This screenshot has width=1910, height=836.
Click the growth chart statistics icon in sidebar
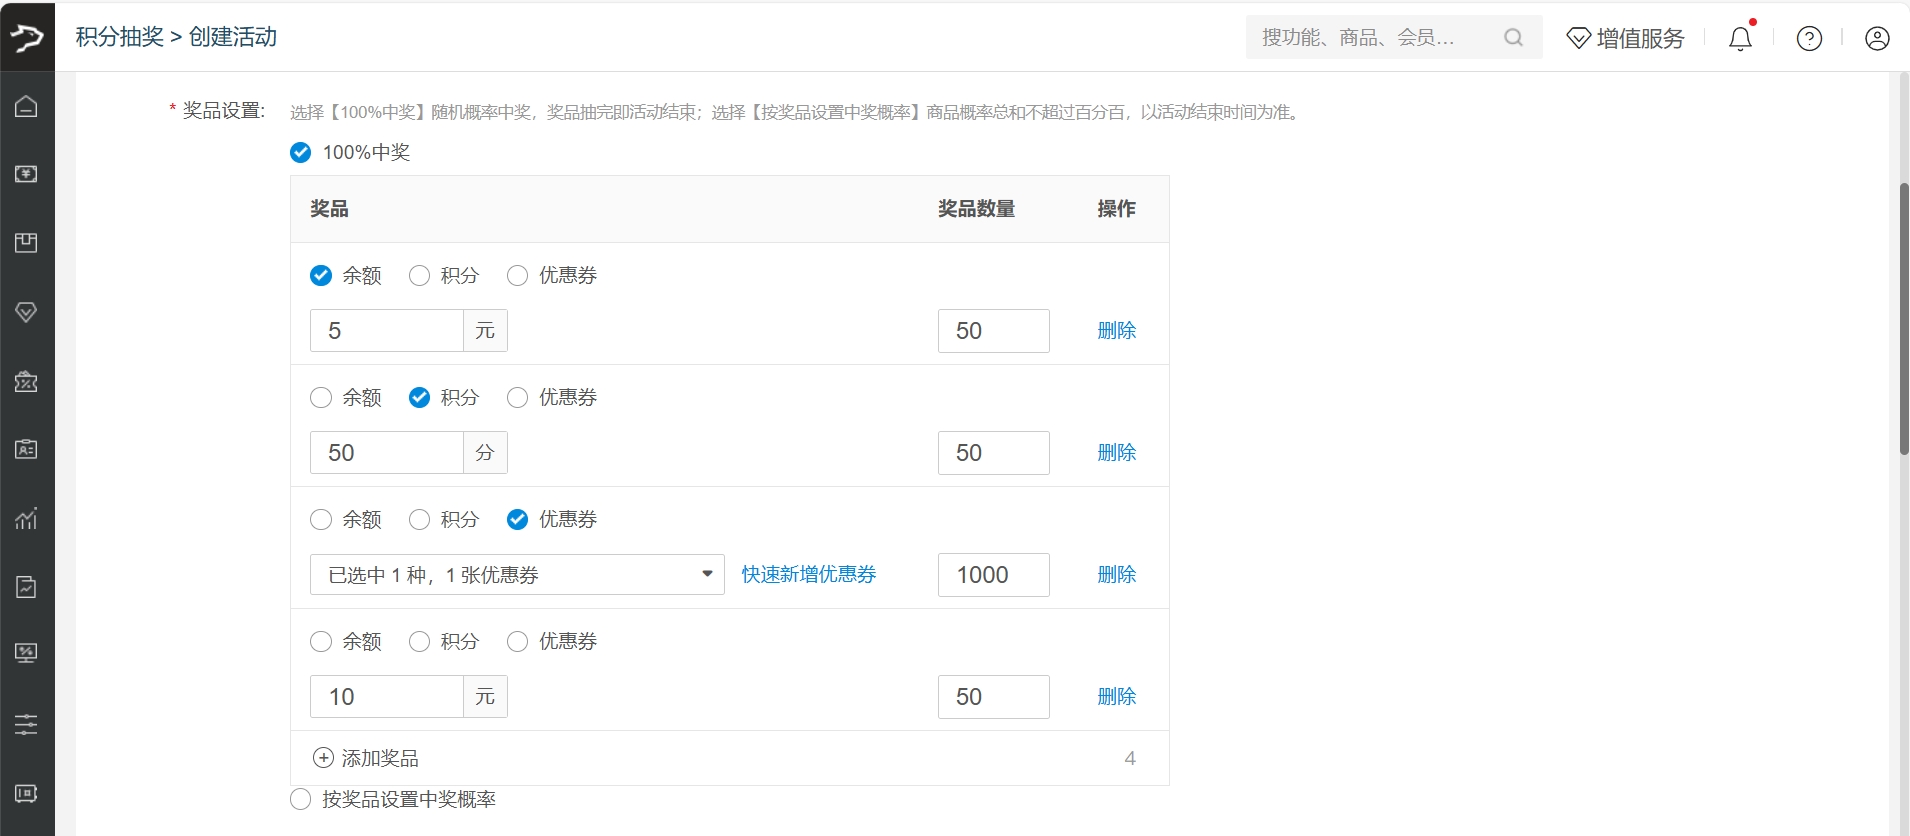click(26, 518)
